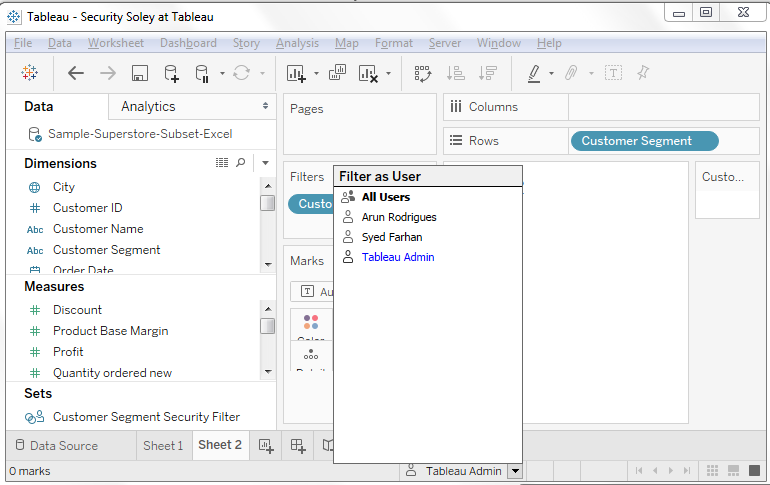This screenshot has height=485, width=770.
Task: Click the Measures scroll down arrow
Action: coord(268,372)
